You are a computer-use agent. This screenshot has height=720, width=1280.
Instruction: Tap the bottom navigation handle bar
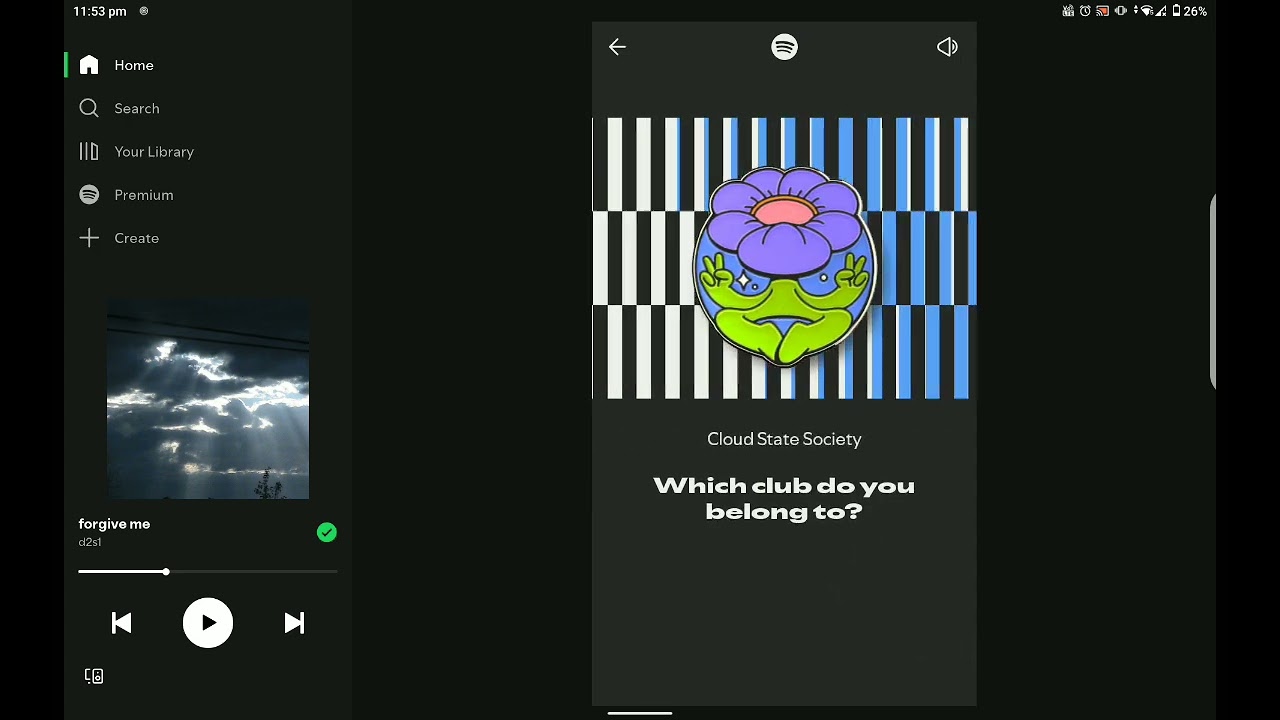[x=640, y=714]
